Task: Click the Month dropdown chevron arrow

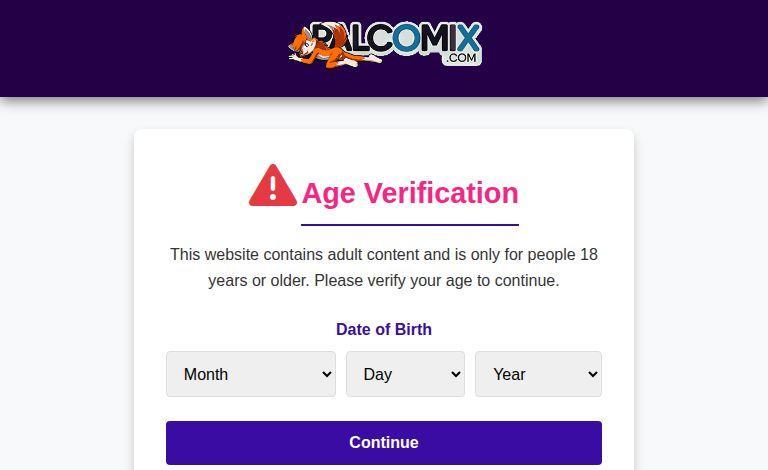Action: pos(327,374)
